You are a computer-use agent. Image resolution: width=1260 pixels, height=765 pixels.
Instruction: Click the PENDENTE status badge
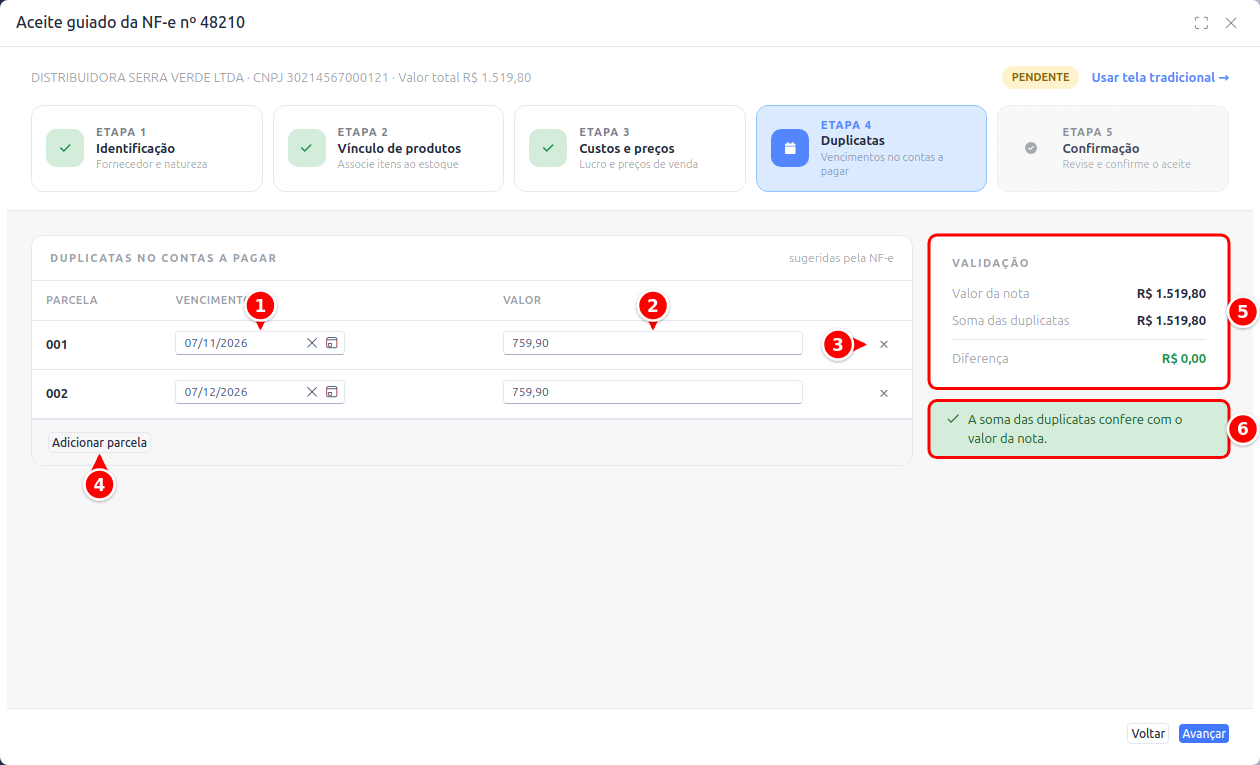1041,77
